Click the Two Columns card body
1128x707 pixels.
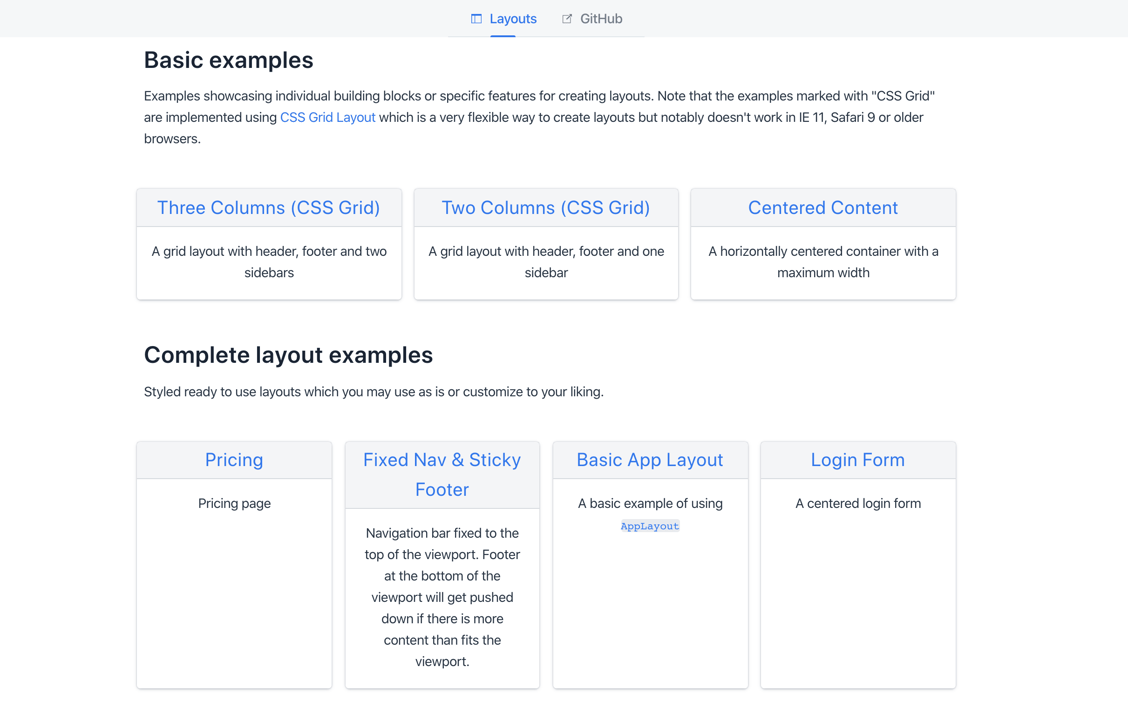(x=546, y=262)
